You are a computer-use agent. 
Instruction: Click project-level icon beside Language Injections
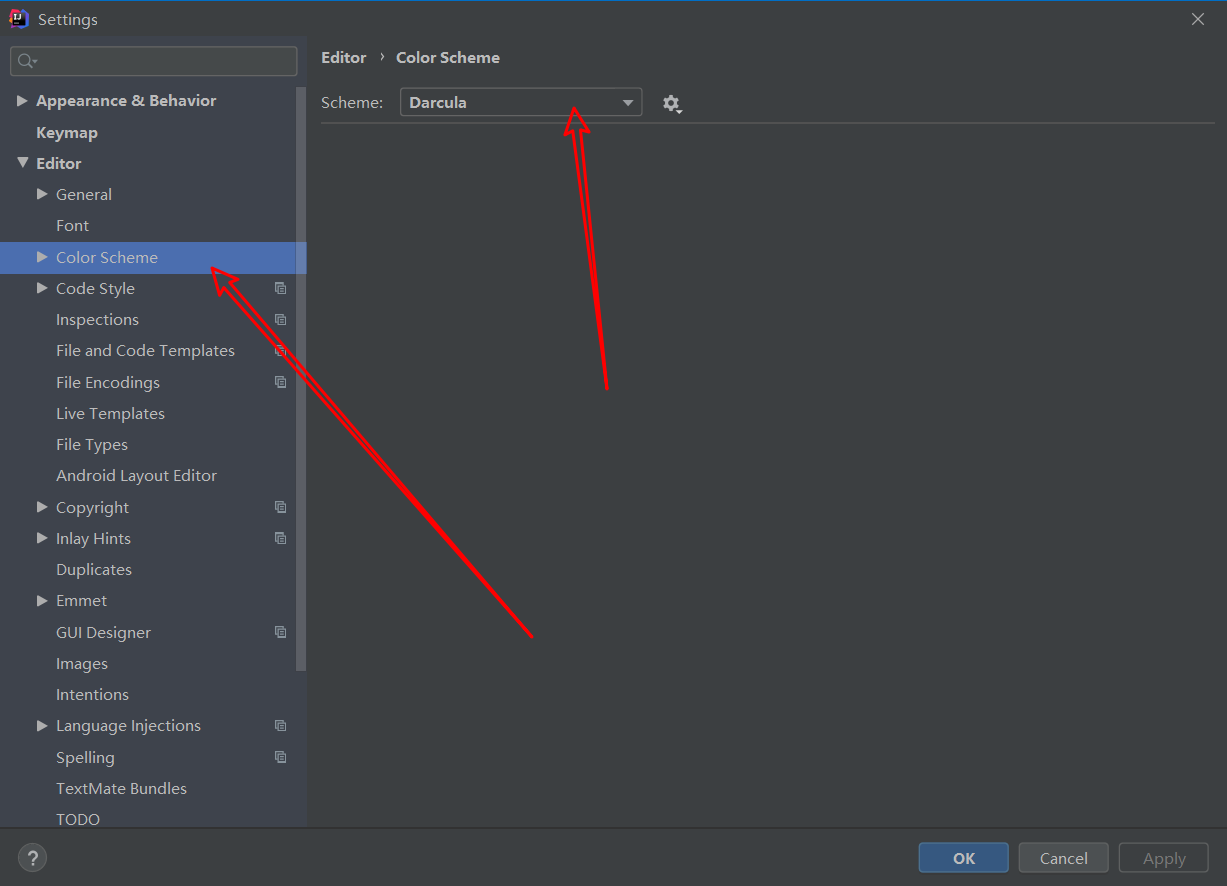coord(281,726)
